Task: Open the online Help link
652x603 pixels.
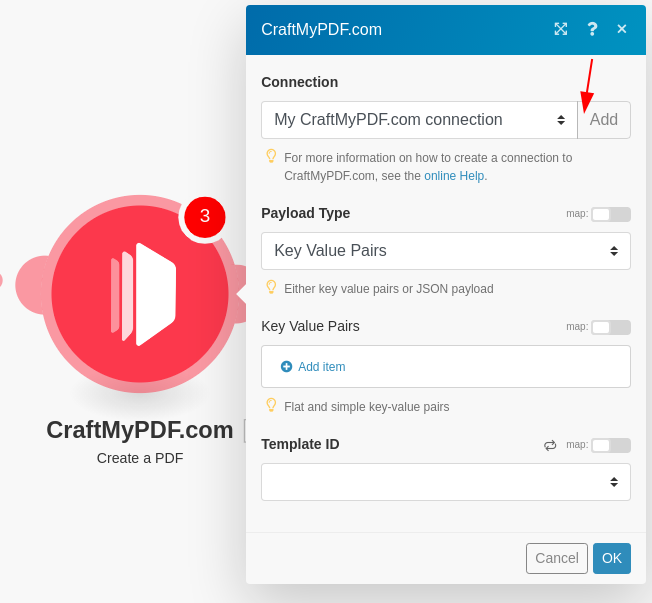Action: pos(454,176)
